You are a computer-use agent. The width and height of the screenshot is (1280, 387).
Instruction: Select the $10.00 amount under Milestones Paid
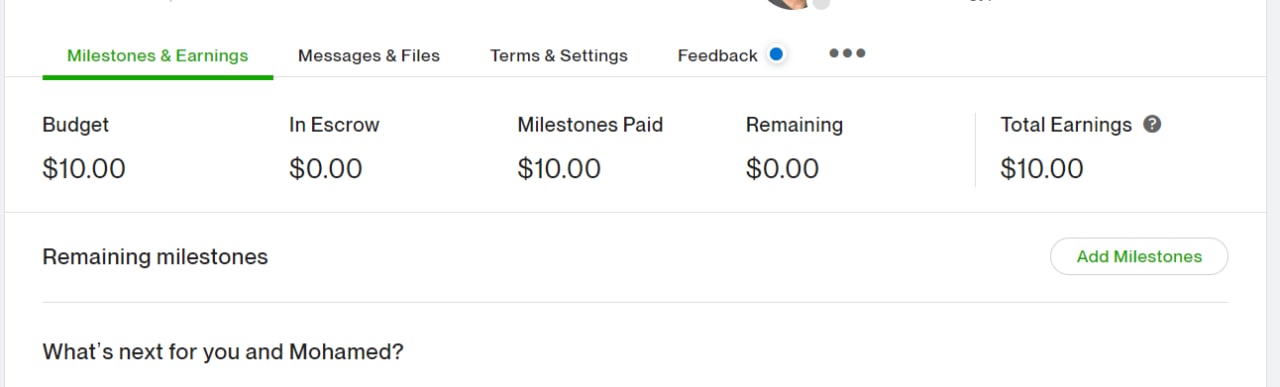(x=559, y=169)
